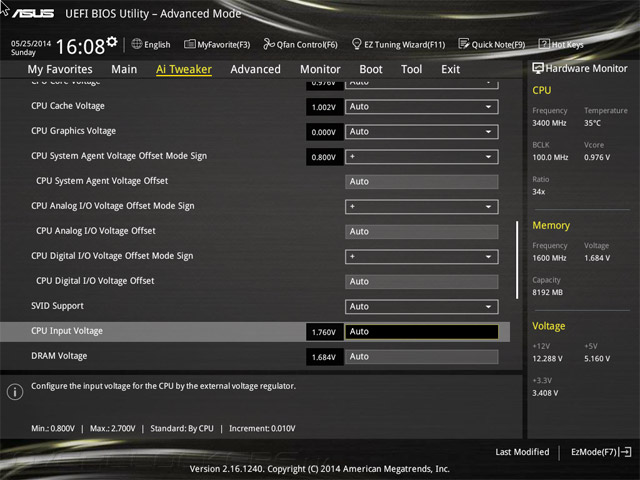Select the CPU Input Voltage row label
The width and height of the screenshot is (640, 480).
[x=67, y=331]
